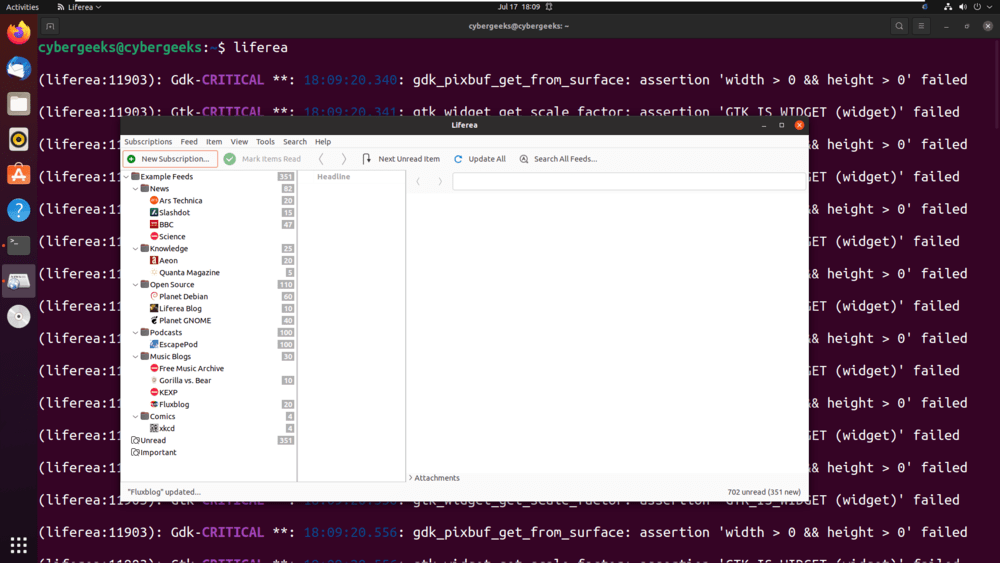Click Next Unread Item button
This screenshot has width=1000, height=563.
click(x=401, y=159)
